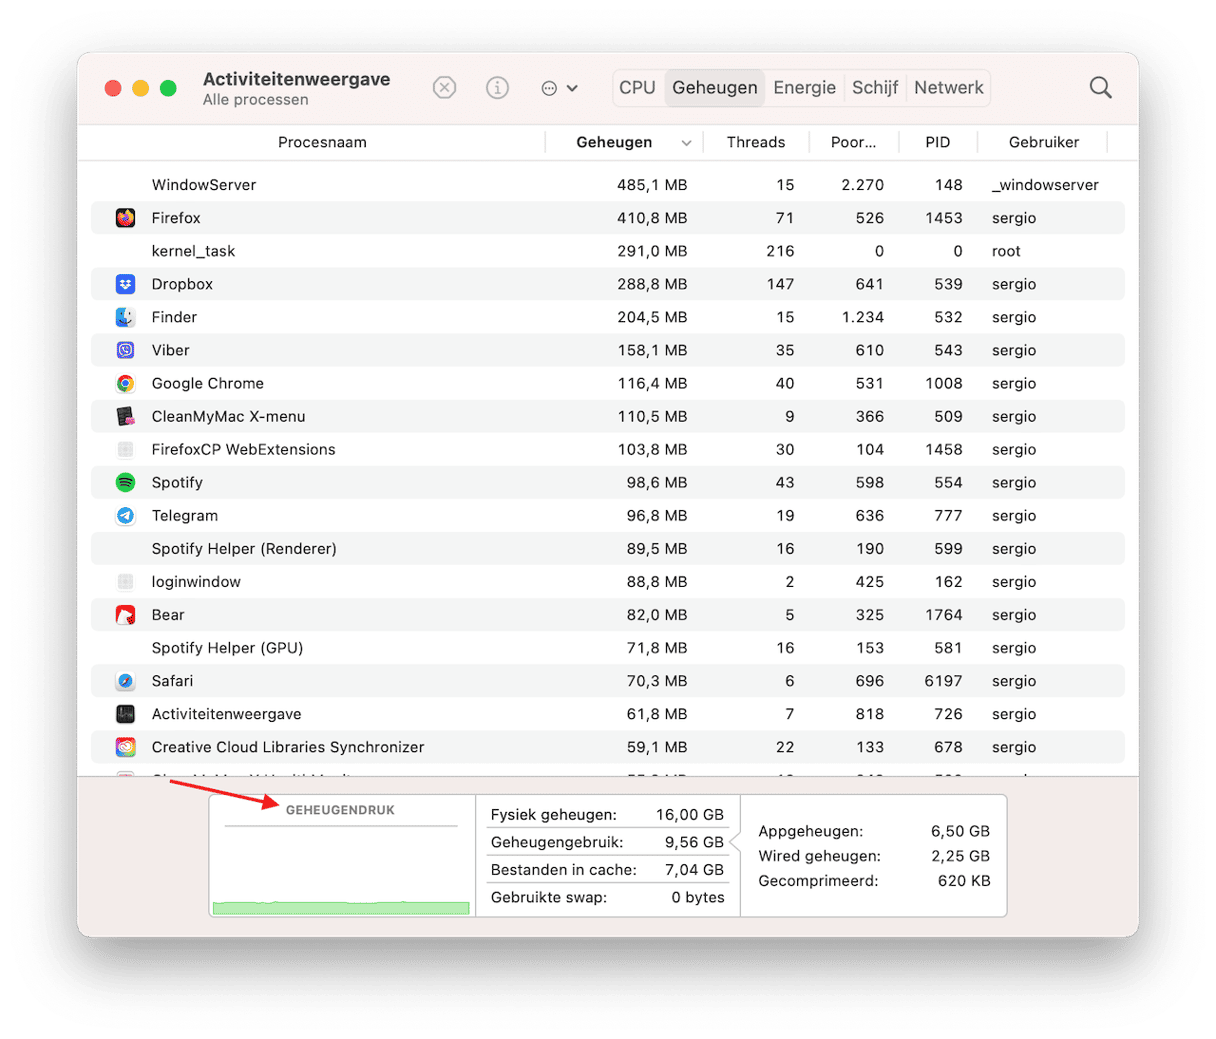Screen dimensions: 1216x1039
Task: Click the Creative Cloud Libraries Synchronizer icon
Action: pyautogui.click(x=125, y=747)
